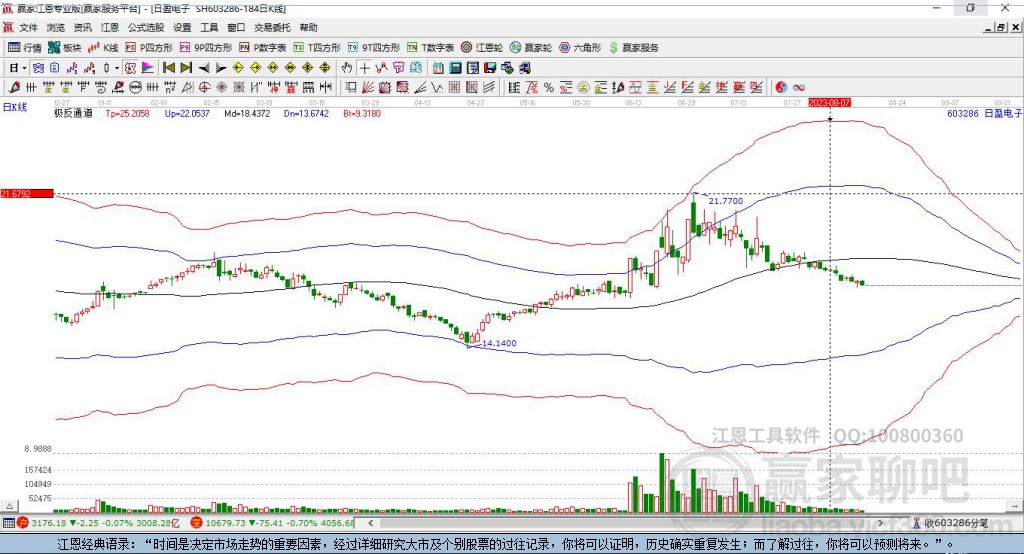
Task: Select the percent % tool
Action: (x=549, y=87)
